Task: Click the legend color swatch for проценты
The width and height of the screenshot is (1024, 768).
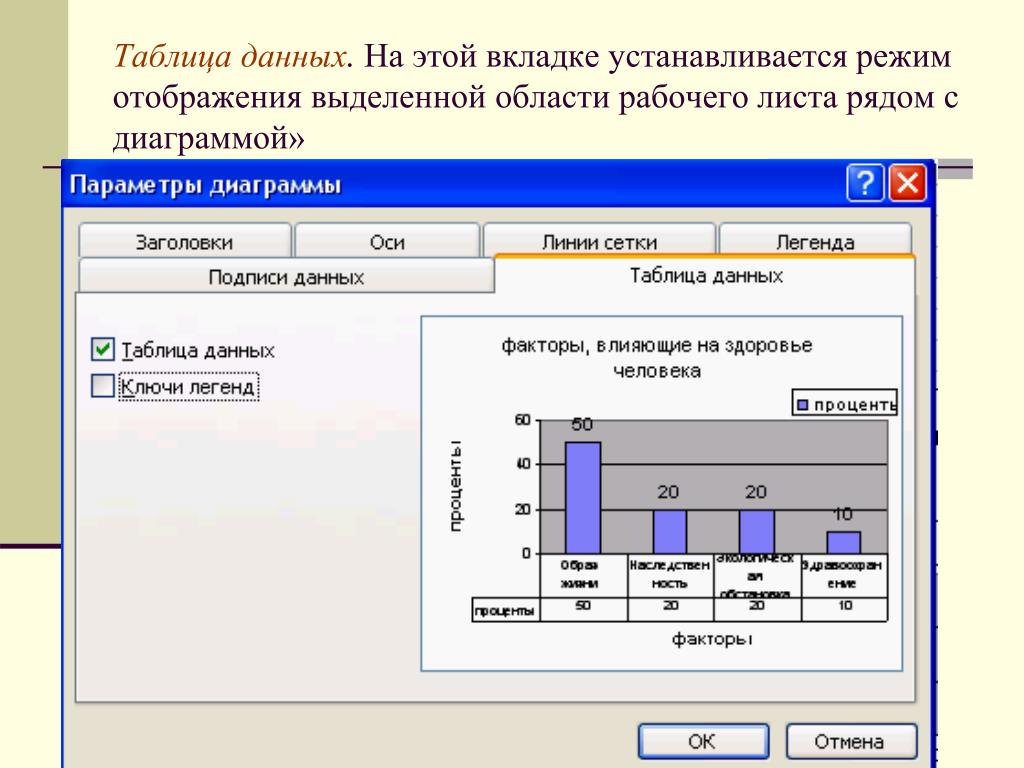Action: pos(803,405)
